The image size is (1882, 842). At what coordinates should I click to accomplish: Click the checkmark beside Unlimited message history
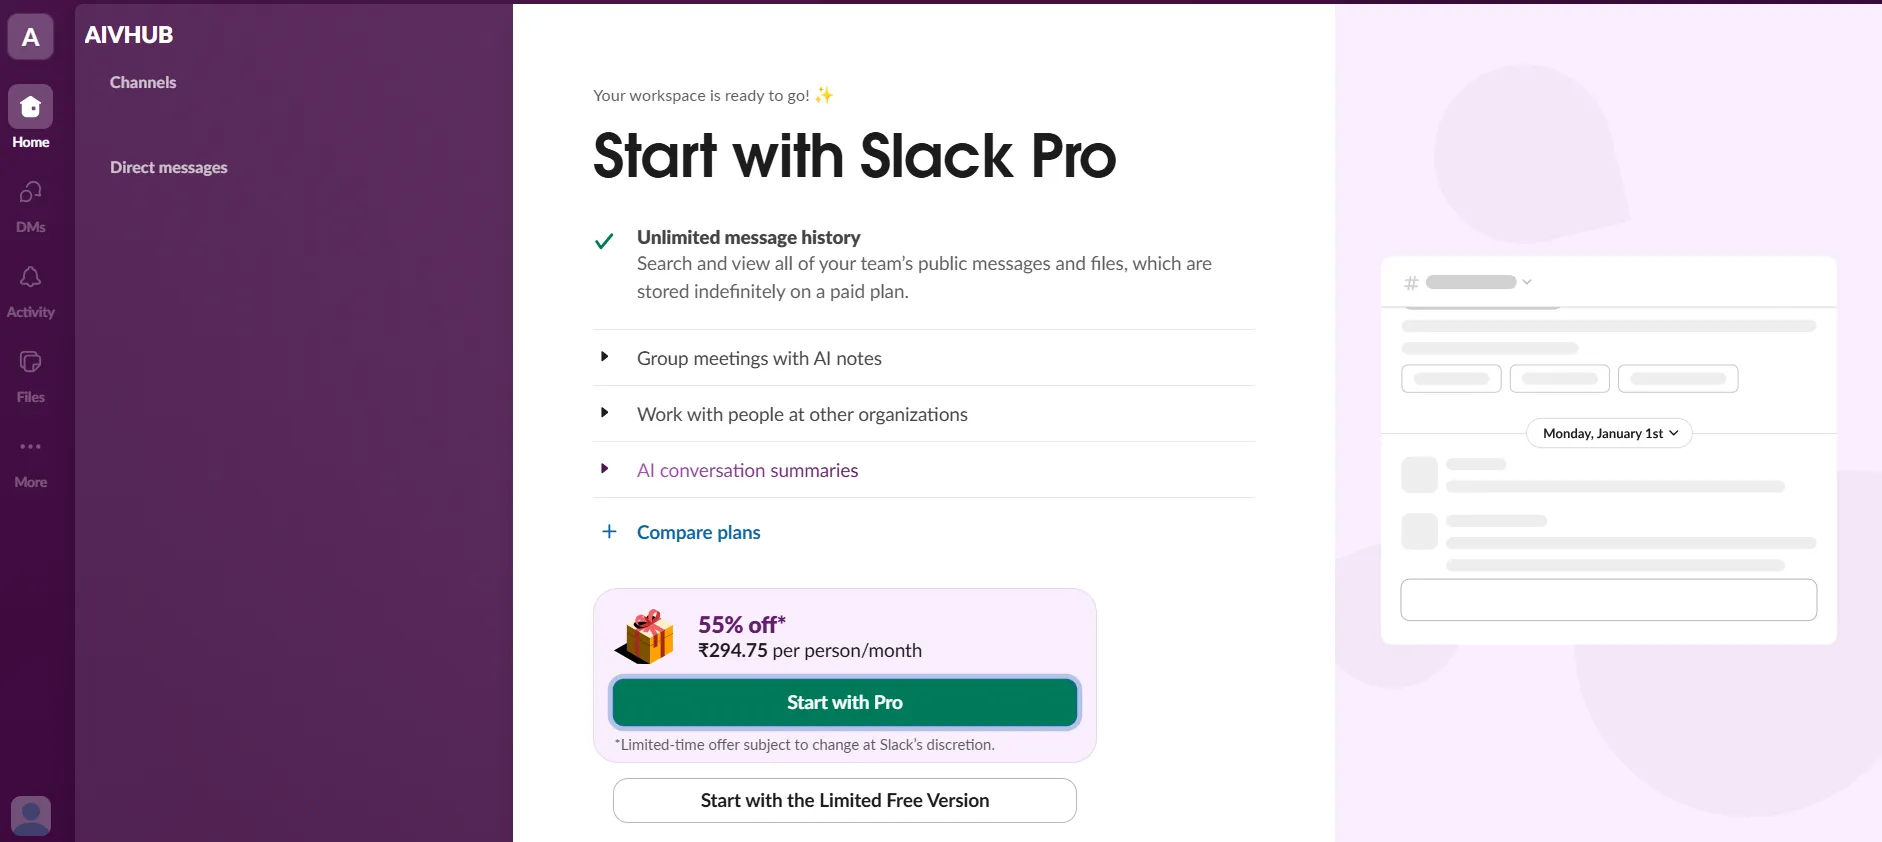click(605, 240)
